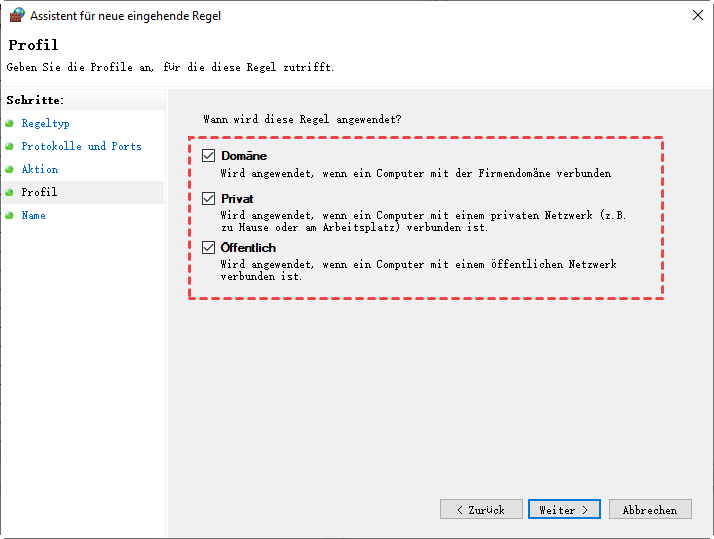Go to the Regeltyp step
Viewport: 714px width, 539px height.
pyautogui.click(x=45, y=123)
